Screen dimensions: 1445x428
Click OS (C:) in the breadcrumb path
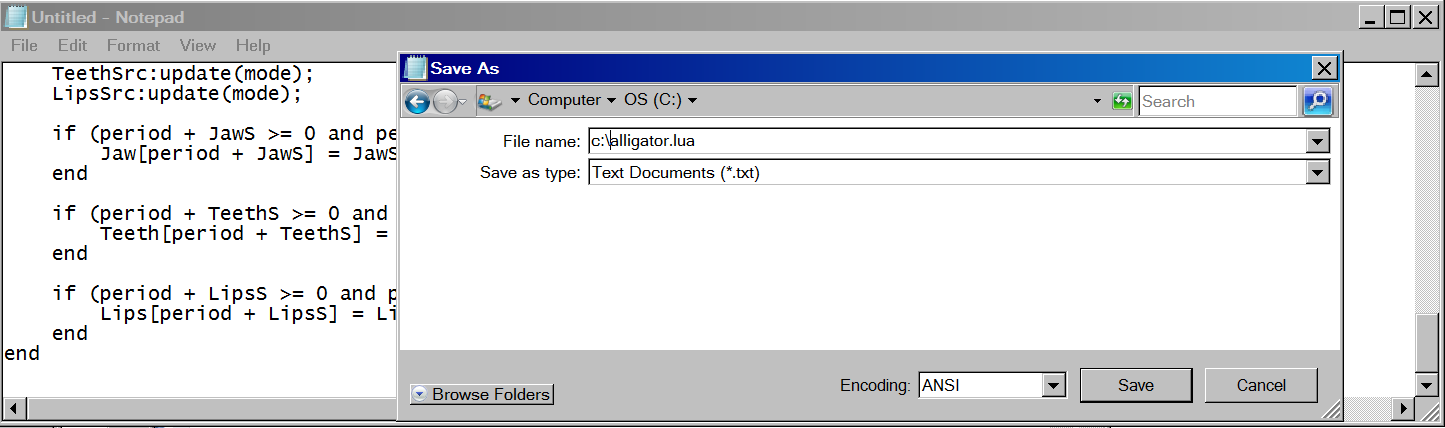tap(653, 101)
